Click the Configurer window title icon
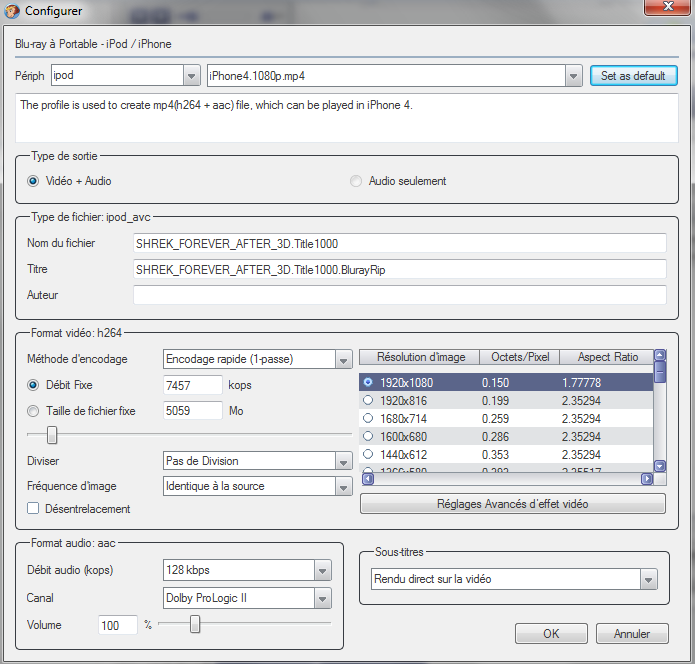Screen dimensions: 695x664 pos(12,10)
